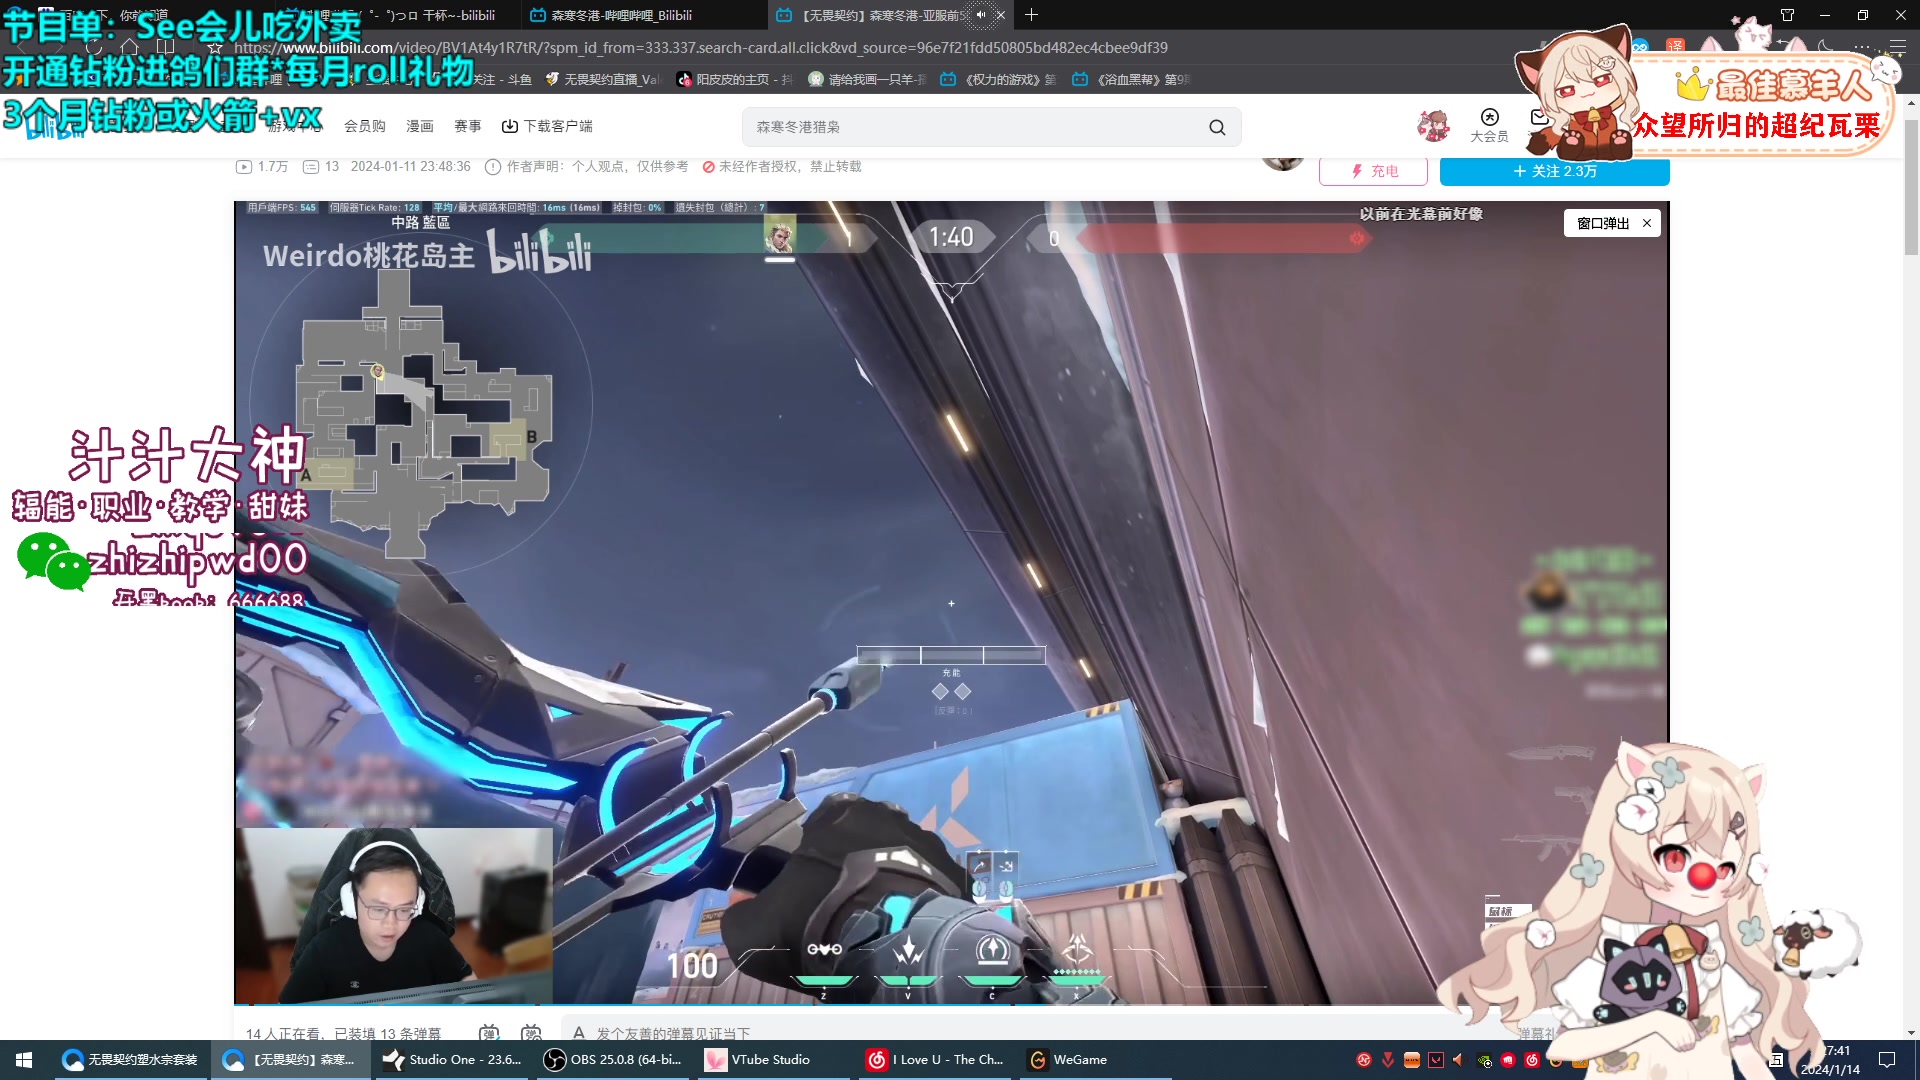Open bookmark 《权力的游戏》
Image resolution: width=1920 pixels, height=1080 pixels.
pos(998,79)
